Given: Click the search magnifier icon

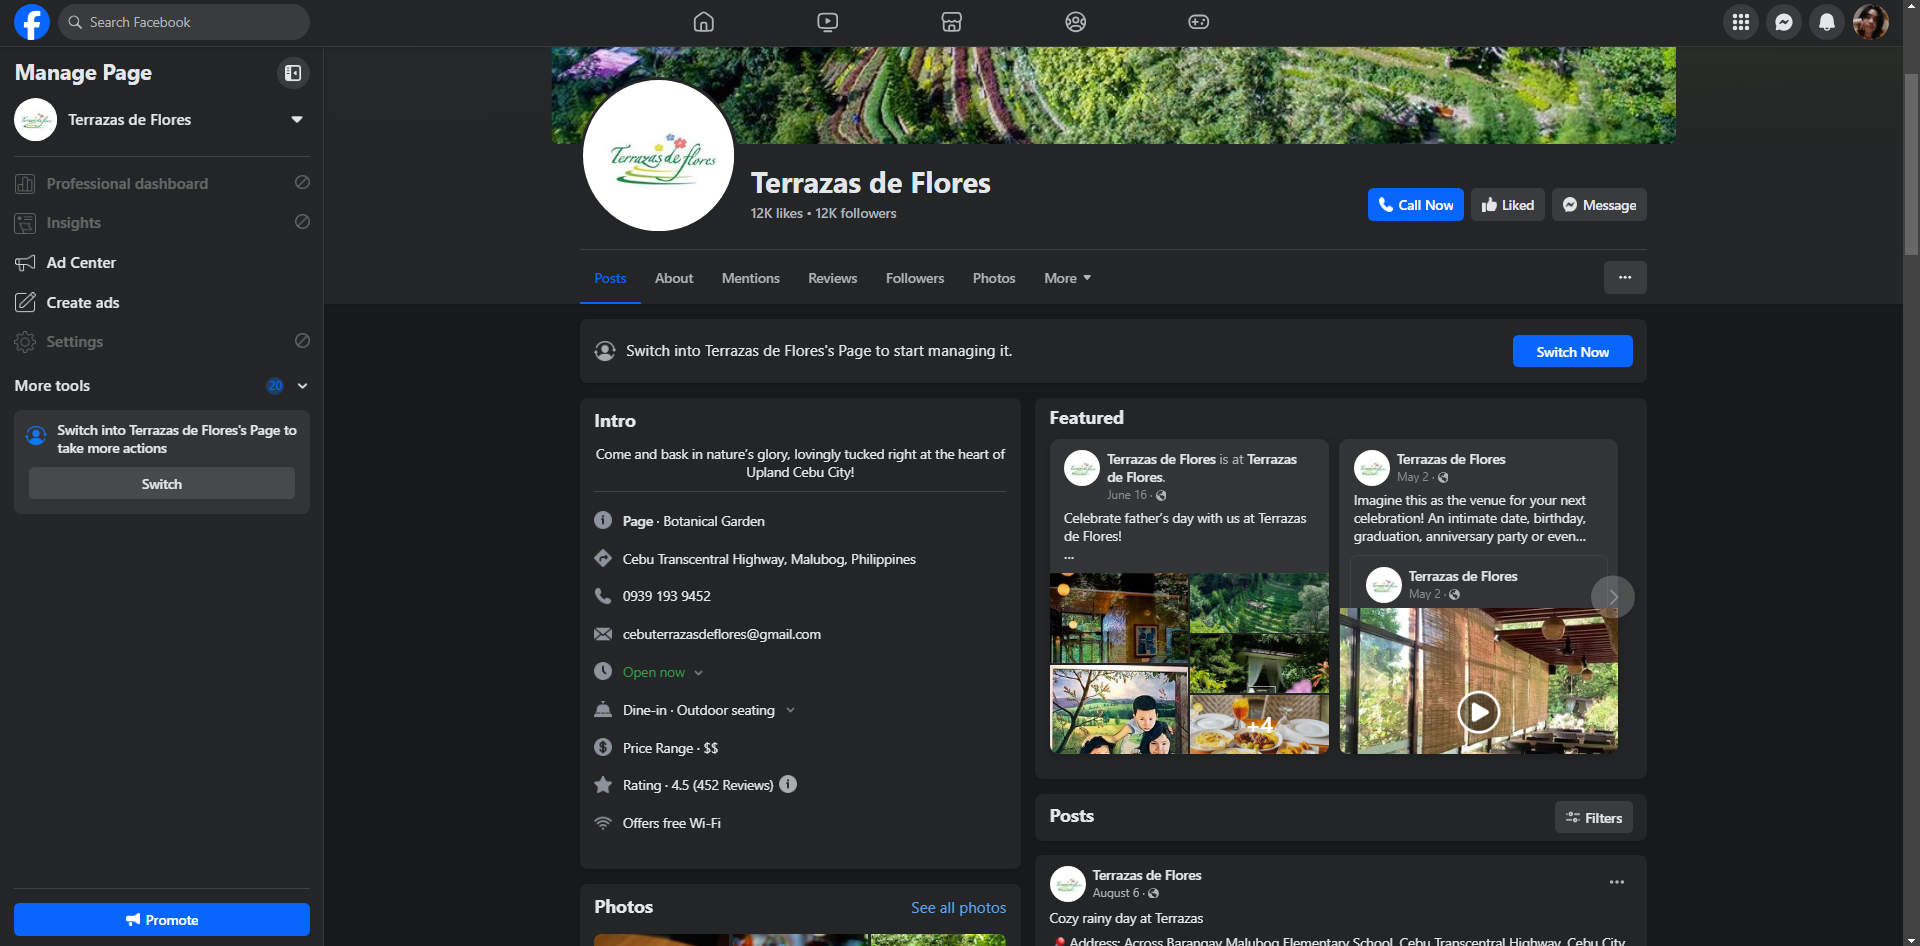Looking at the screenshot, I should (75, 22).
